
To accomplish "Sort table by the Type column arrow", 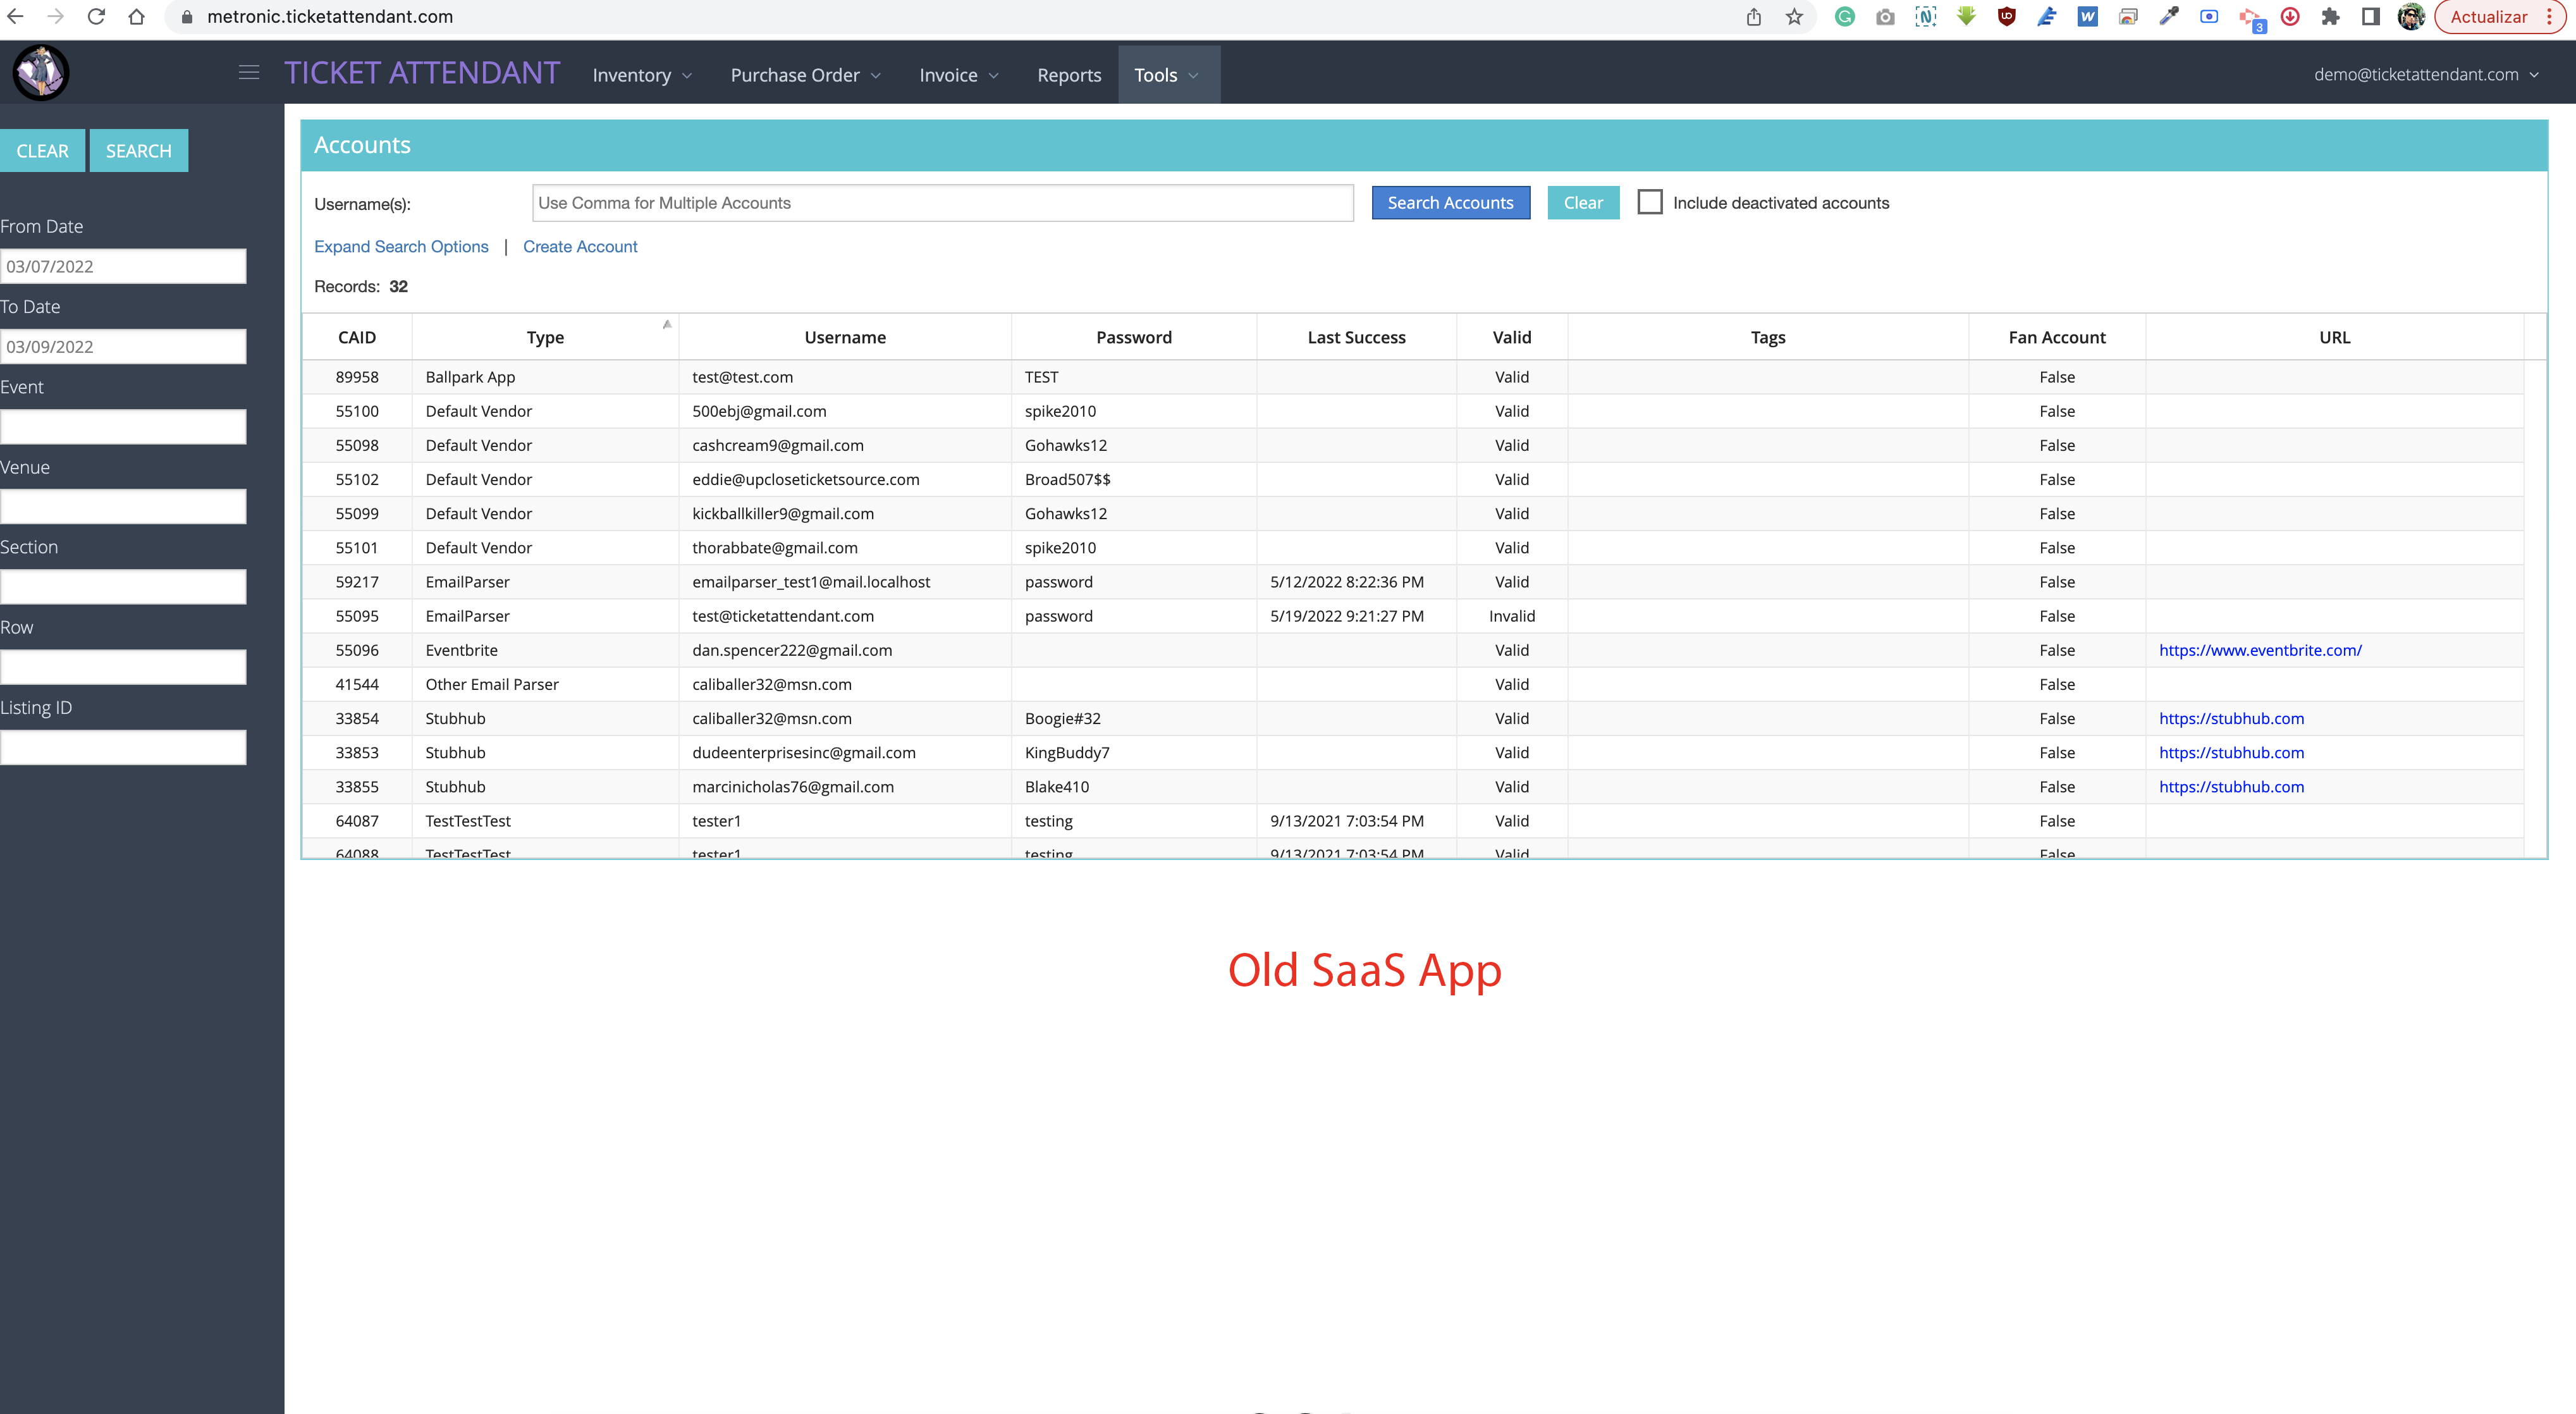I will coord(667,324).
